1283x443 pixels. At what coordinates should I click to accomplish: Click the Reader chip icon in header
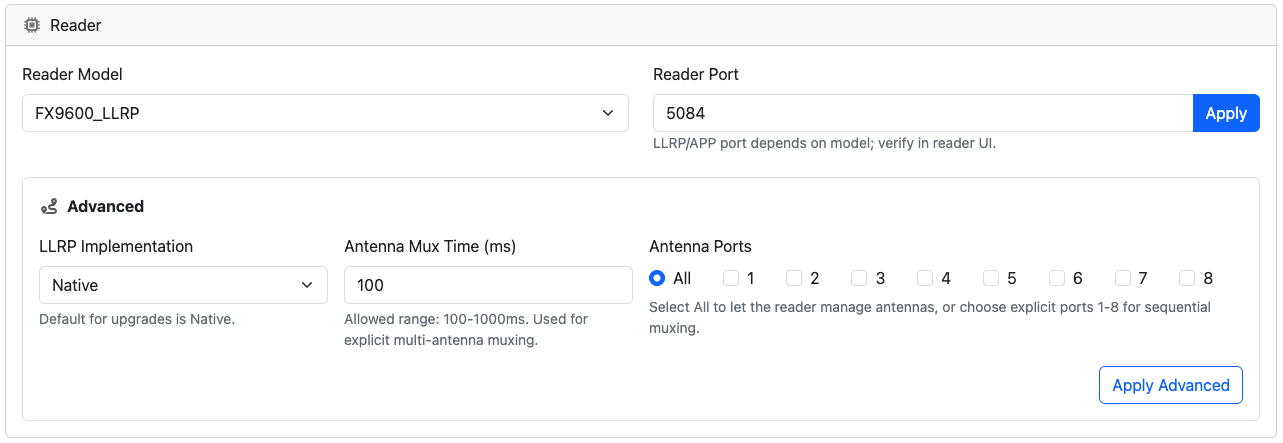coord(31,25)
